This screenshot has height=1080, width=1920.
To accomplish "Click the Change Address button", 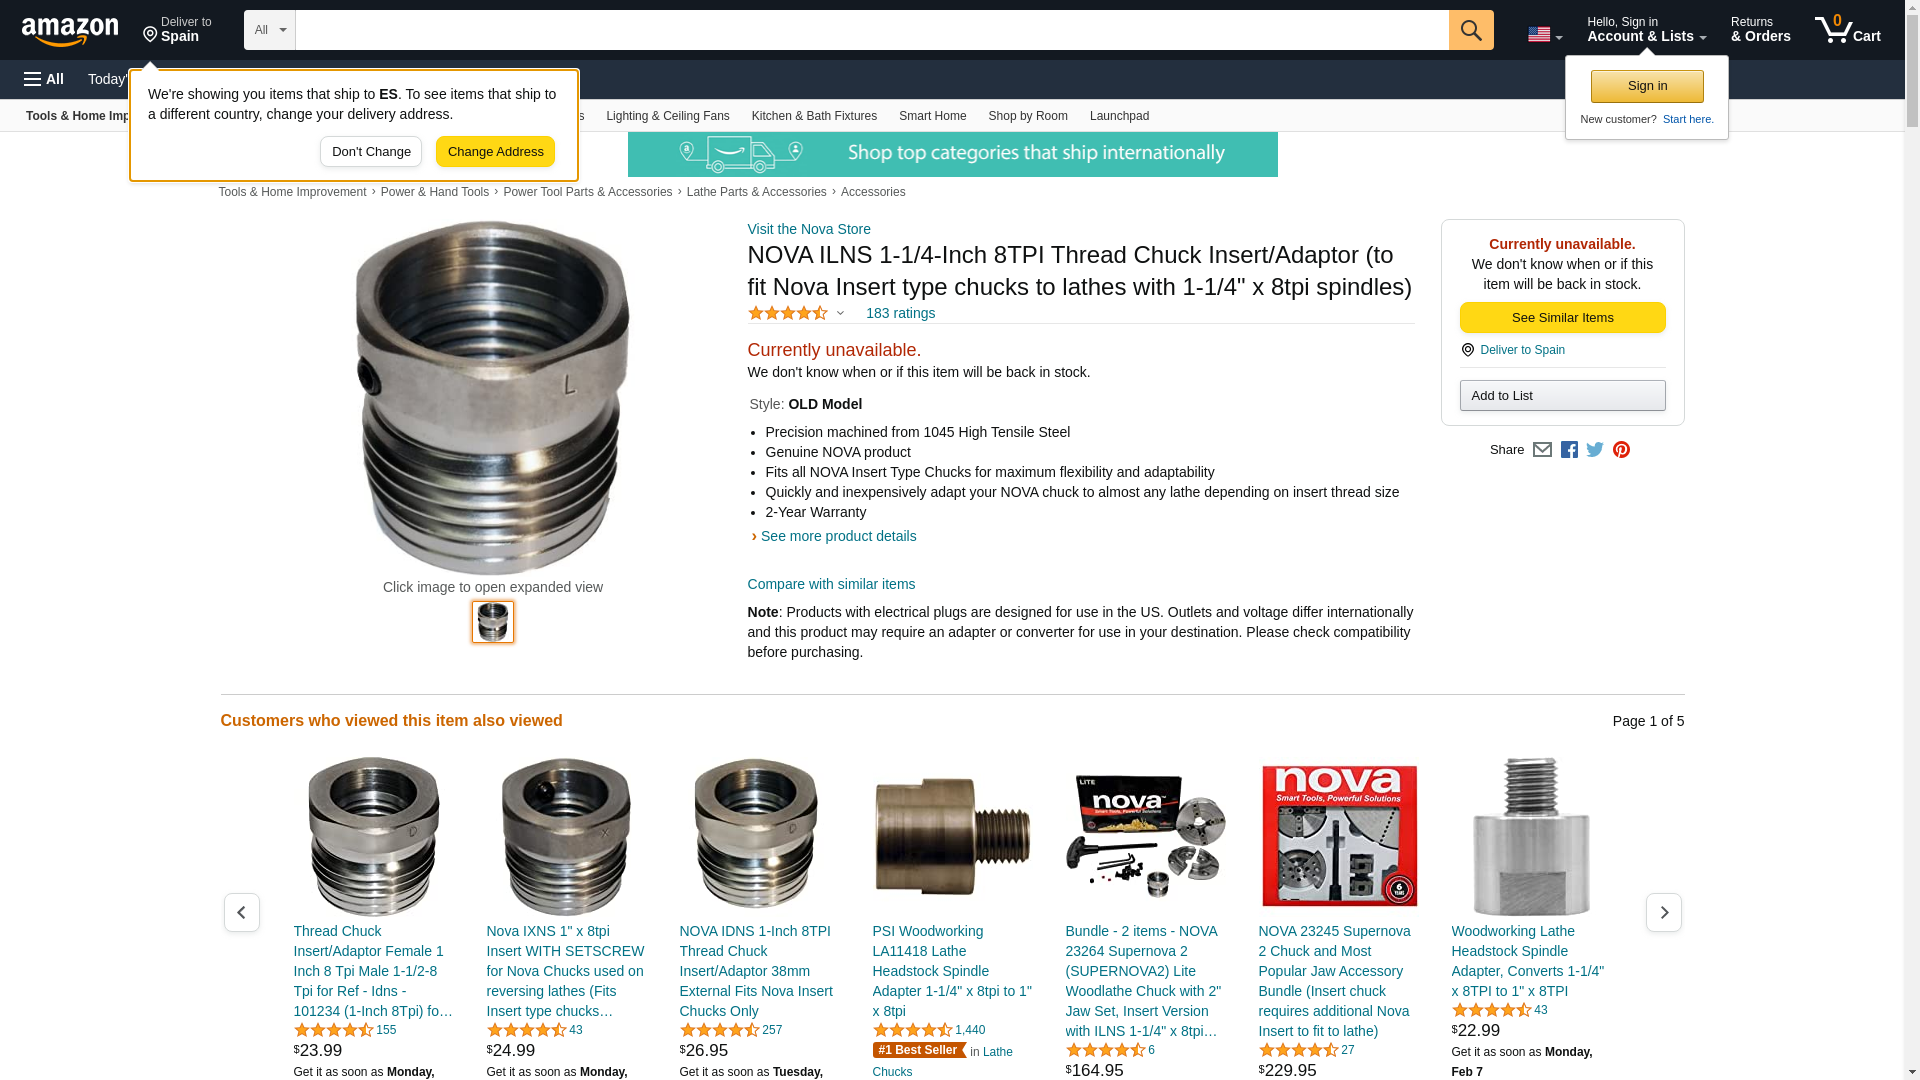I will 495,152.
